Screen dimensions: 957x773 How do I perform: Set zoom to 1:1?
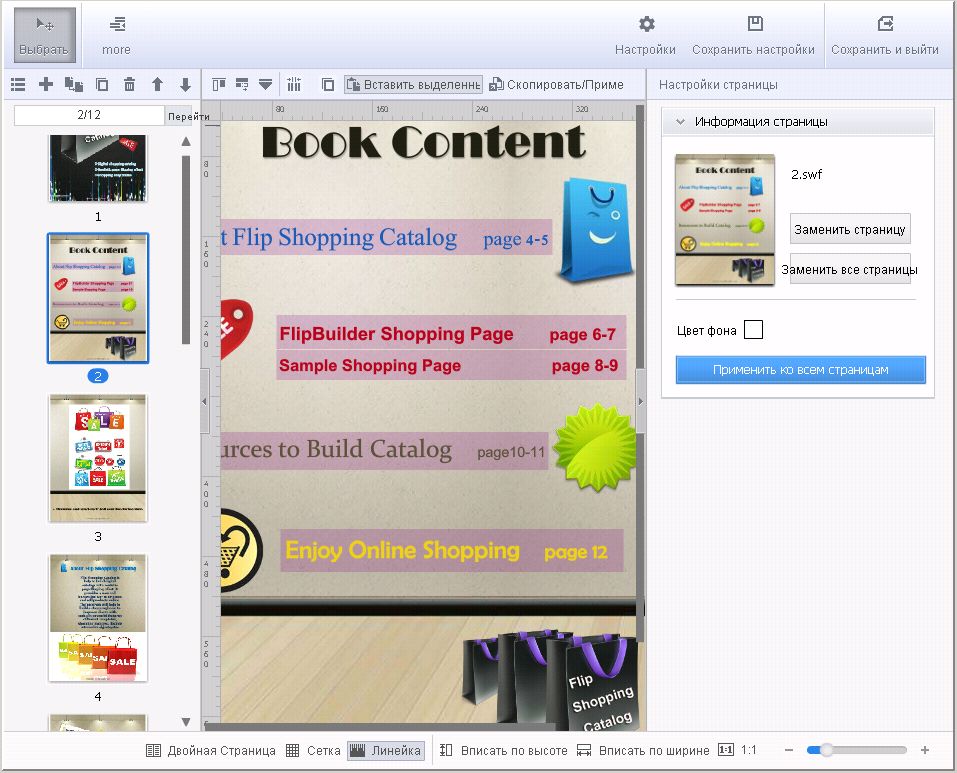(x=737, y=750)
